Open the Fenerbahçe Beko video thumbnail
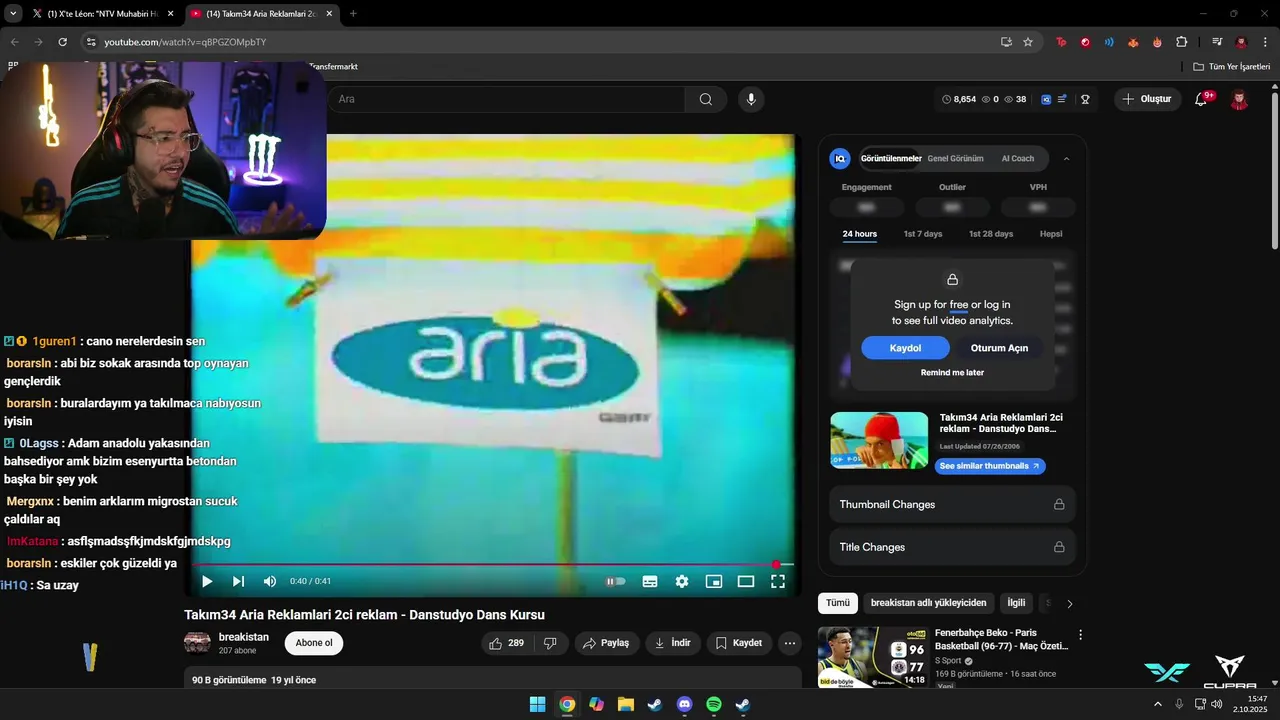The width and height of the screenshot is (1280, 720). click(x=873, y=657)
